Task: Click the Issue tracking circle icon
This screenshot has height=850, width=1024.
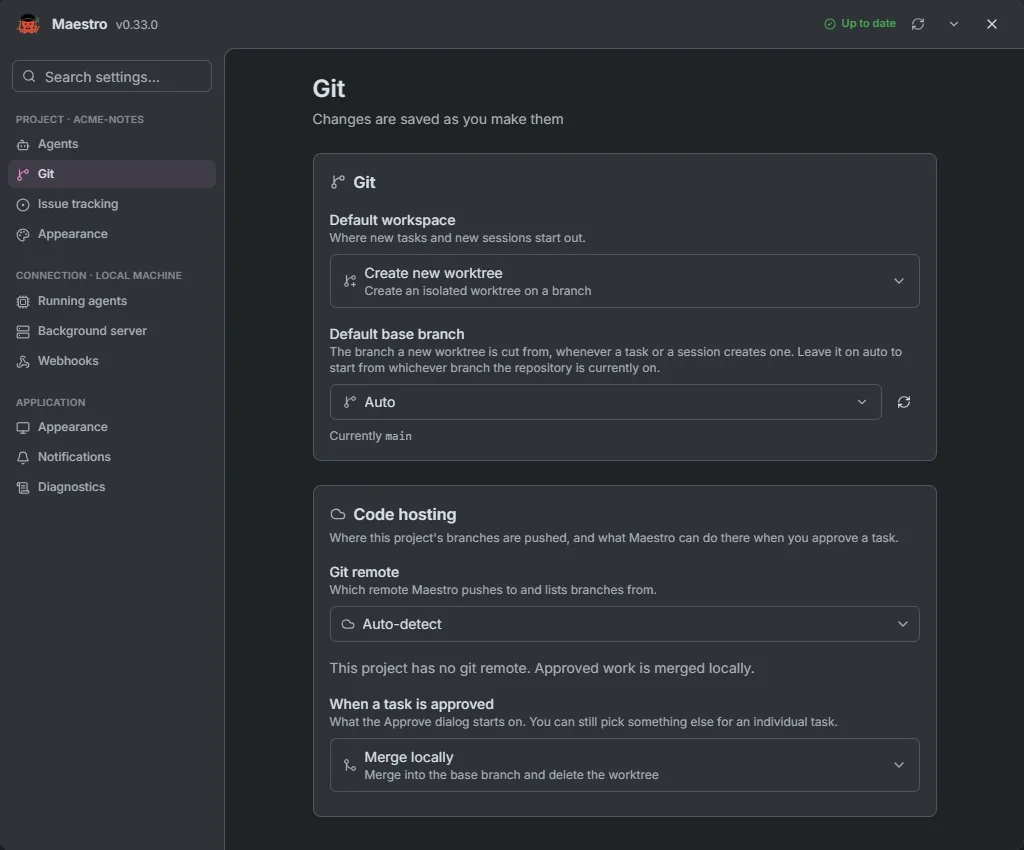Action: click(x=23, y=205)
